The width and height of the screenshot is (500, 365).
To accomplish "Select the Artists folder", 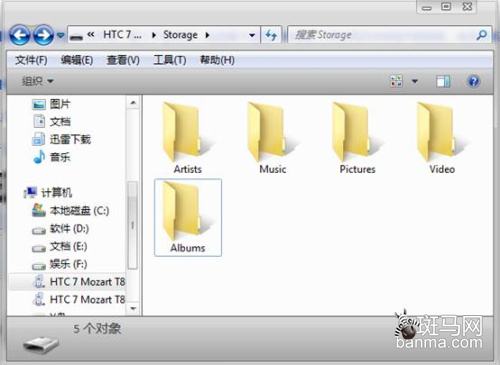I will [x=187, y=138].
